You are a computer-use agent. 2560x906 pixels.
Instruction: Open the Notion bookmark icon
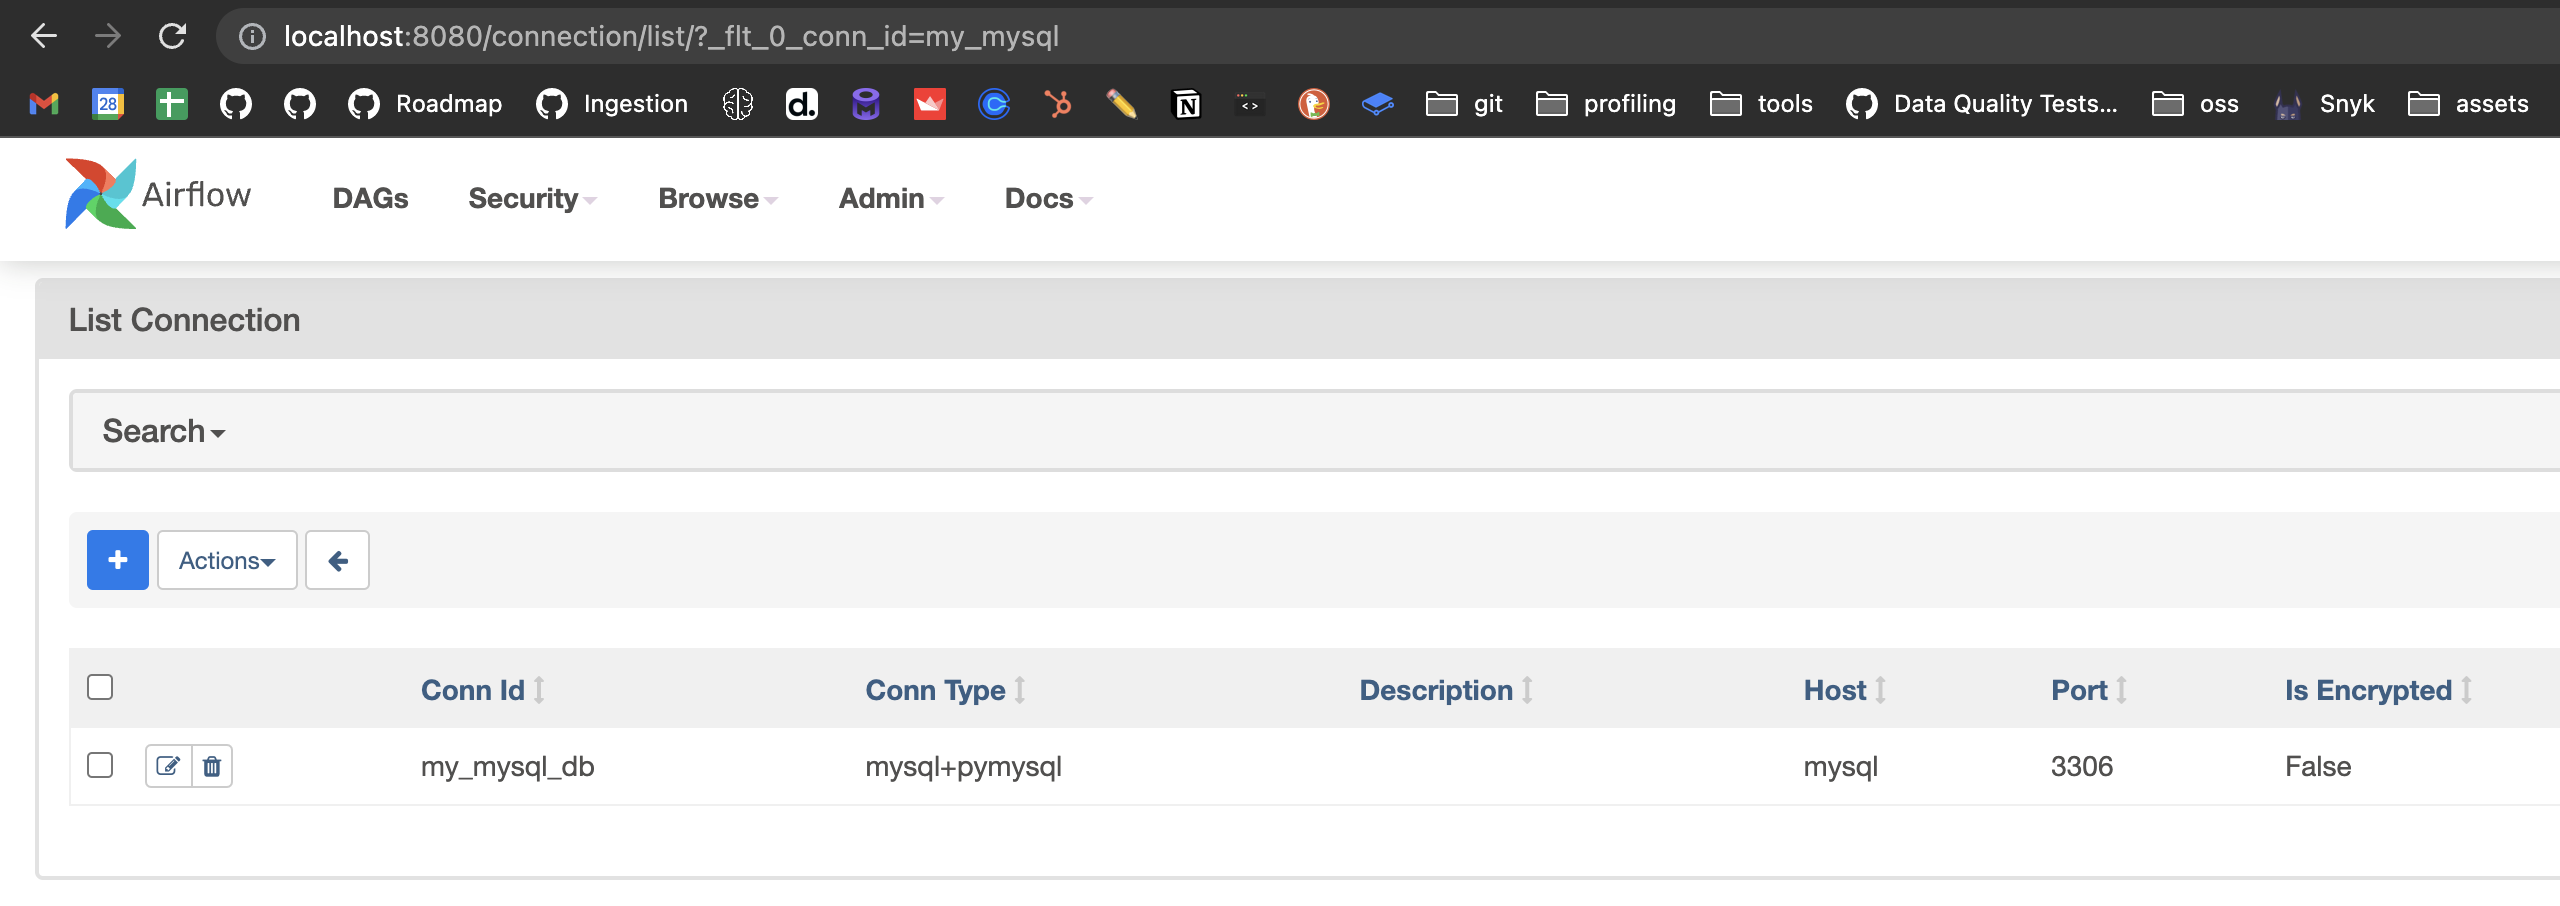click(1186, 104)
